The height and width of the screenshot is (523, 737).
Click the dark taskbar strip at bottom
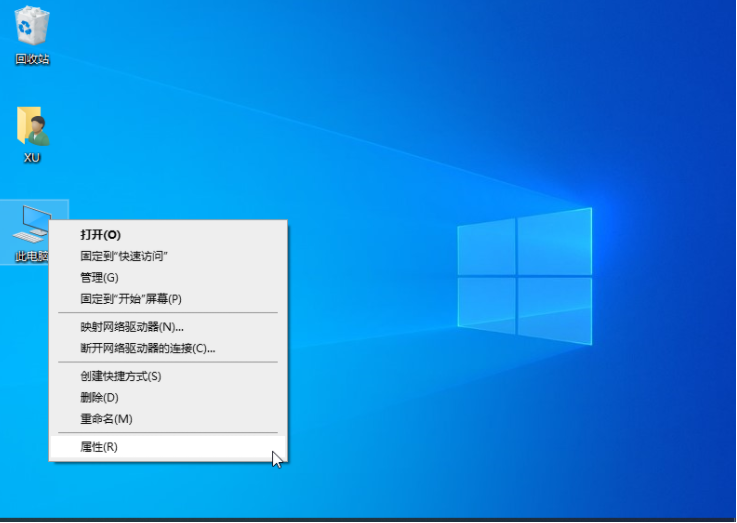pyautogui.click(x=368, y=519)
